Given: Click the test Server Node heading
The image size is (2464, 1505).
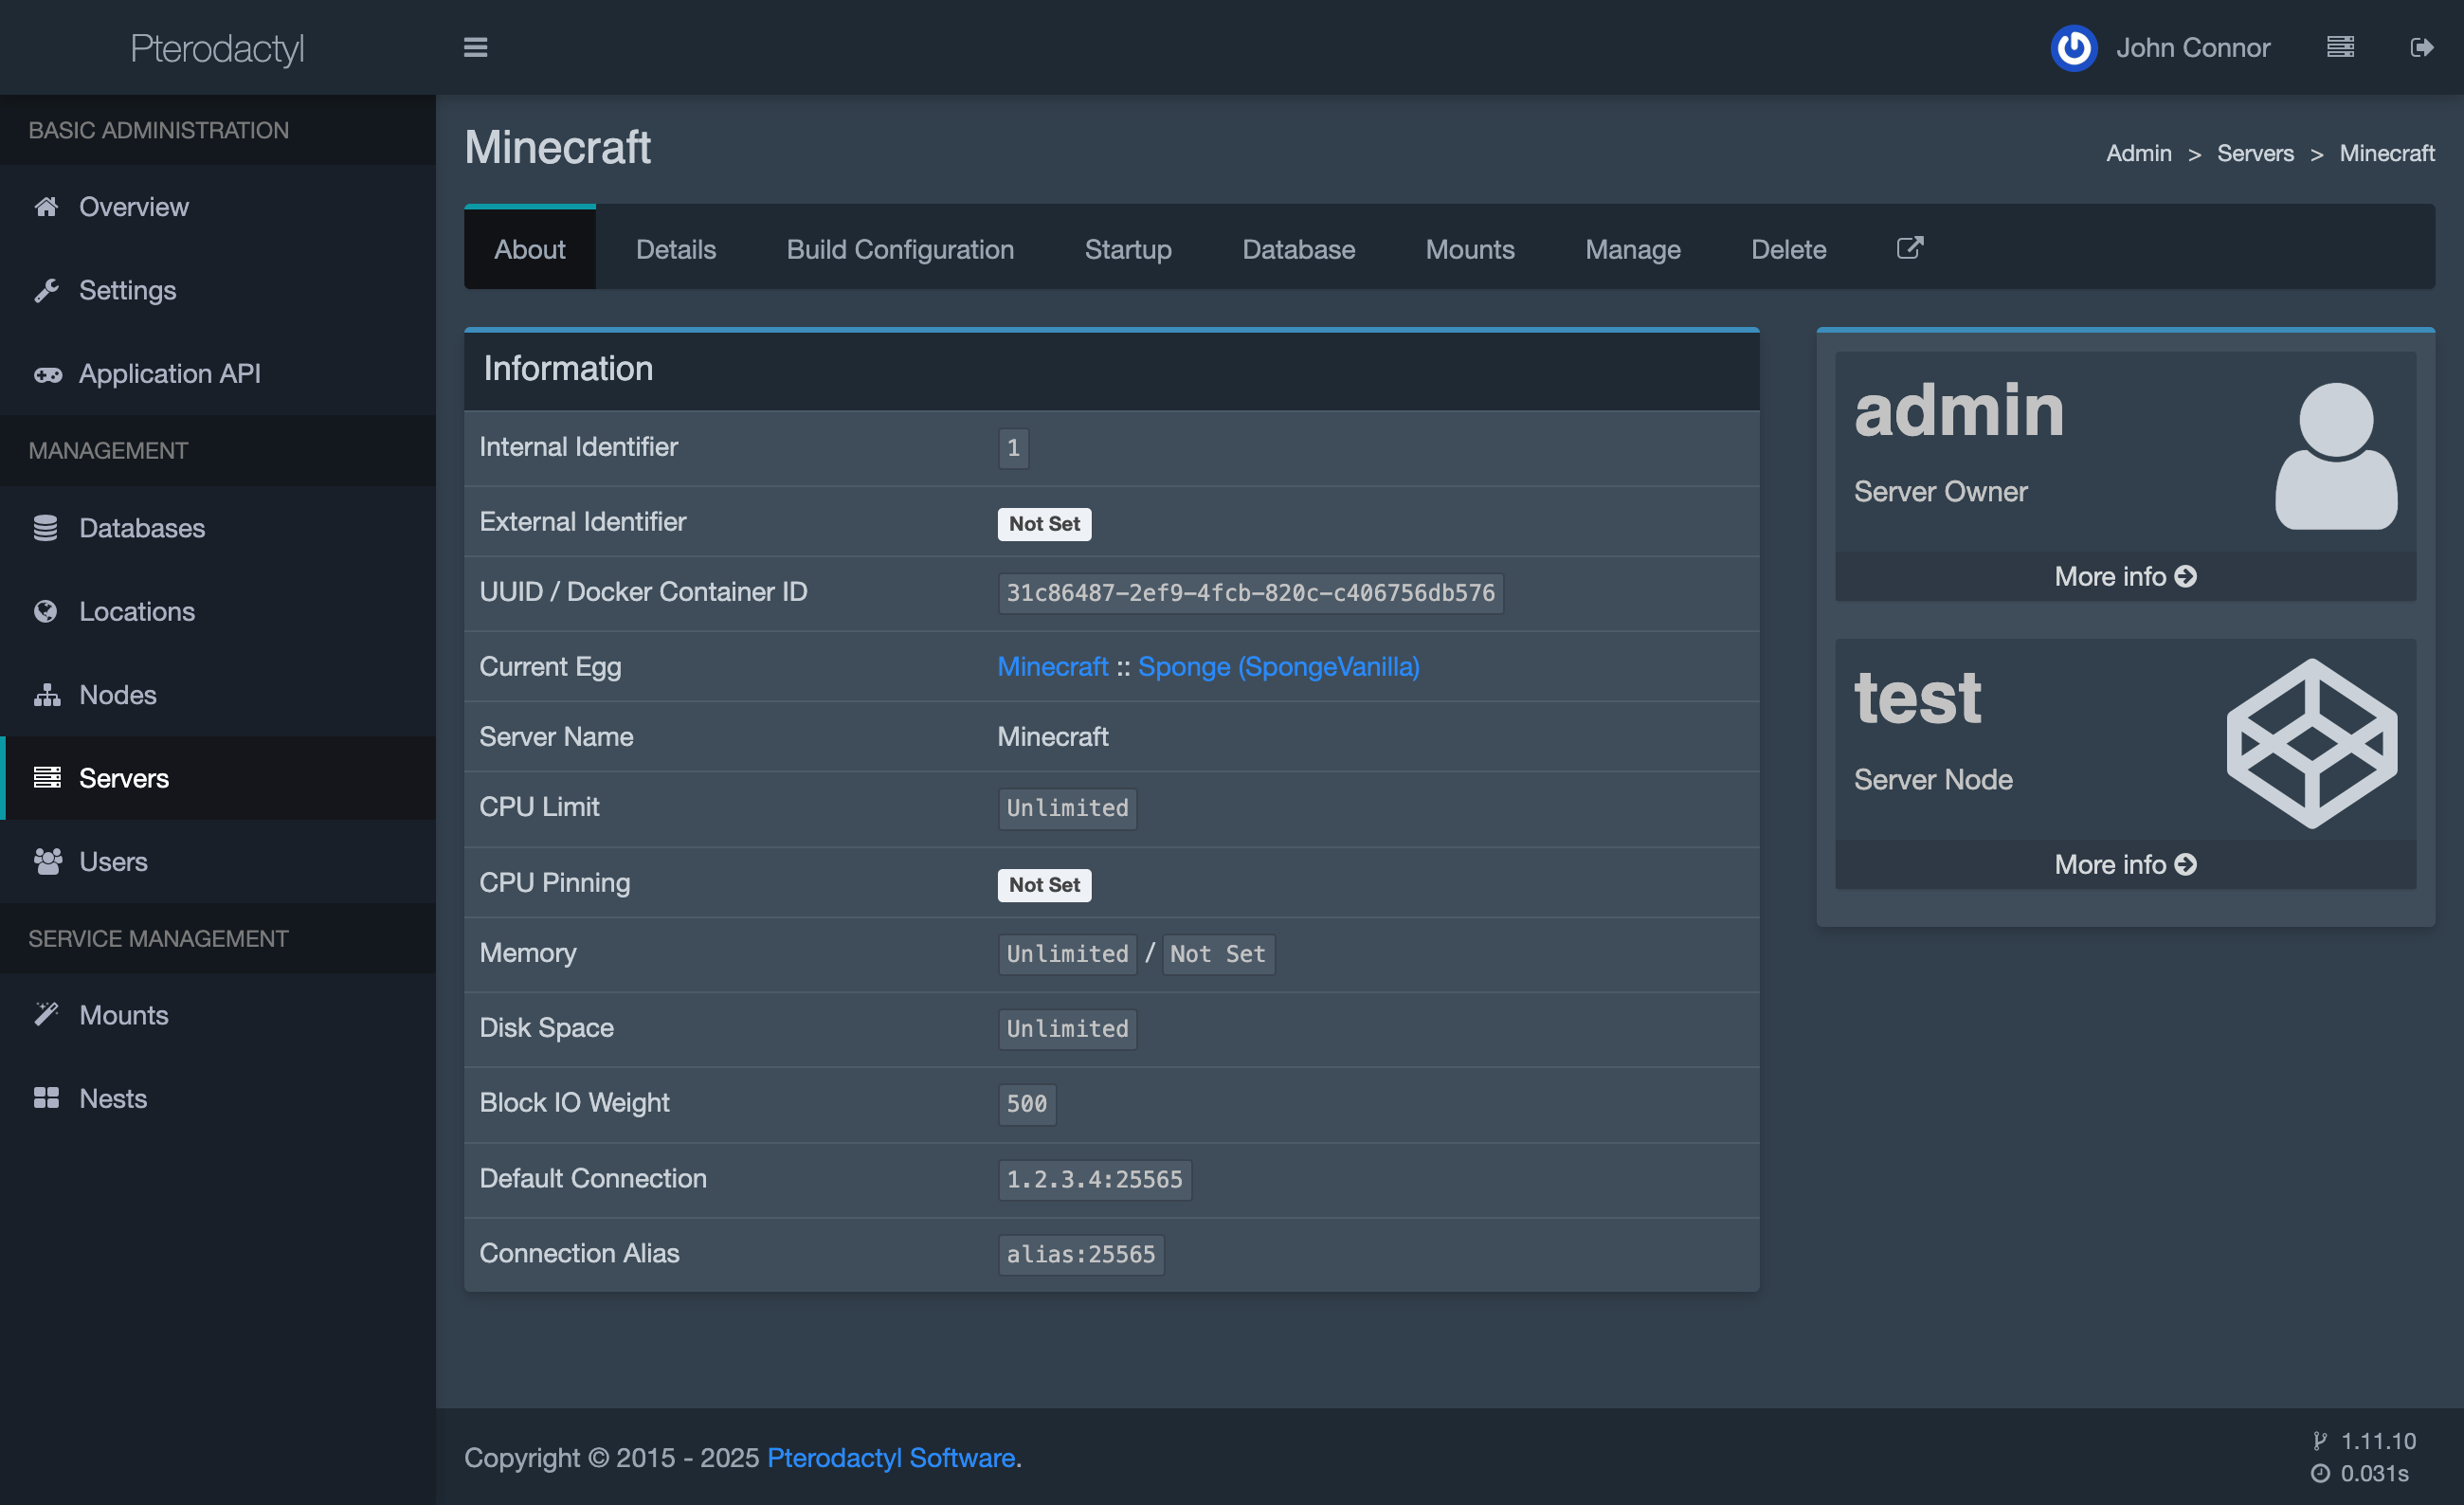Looking at the screenshot, I should pos(1917,698).
